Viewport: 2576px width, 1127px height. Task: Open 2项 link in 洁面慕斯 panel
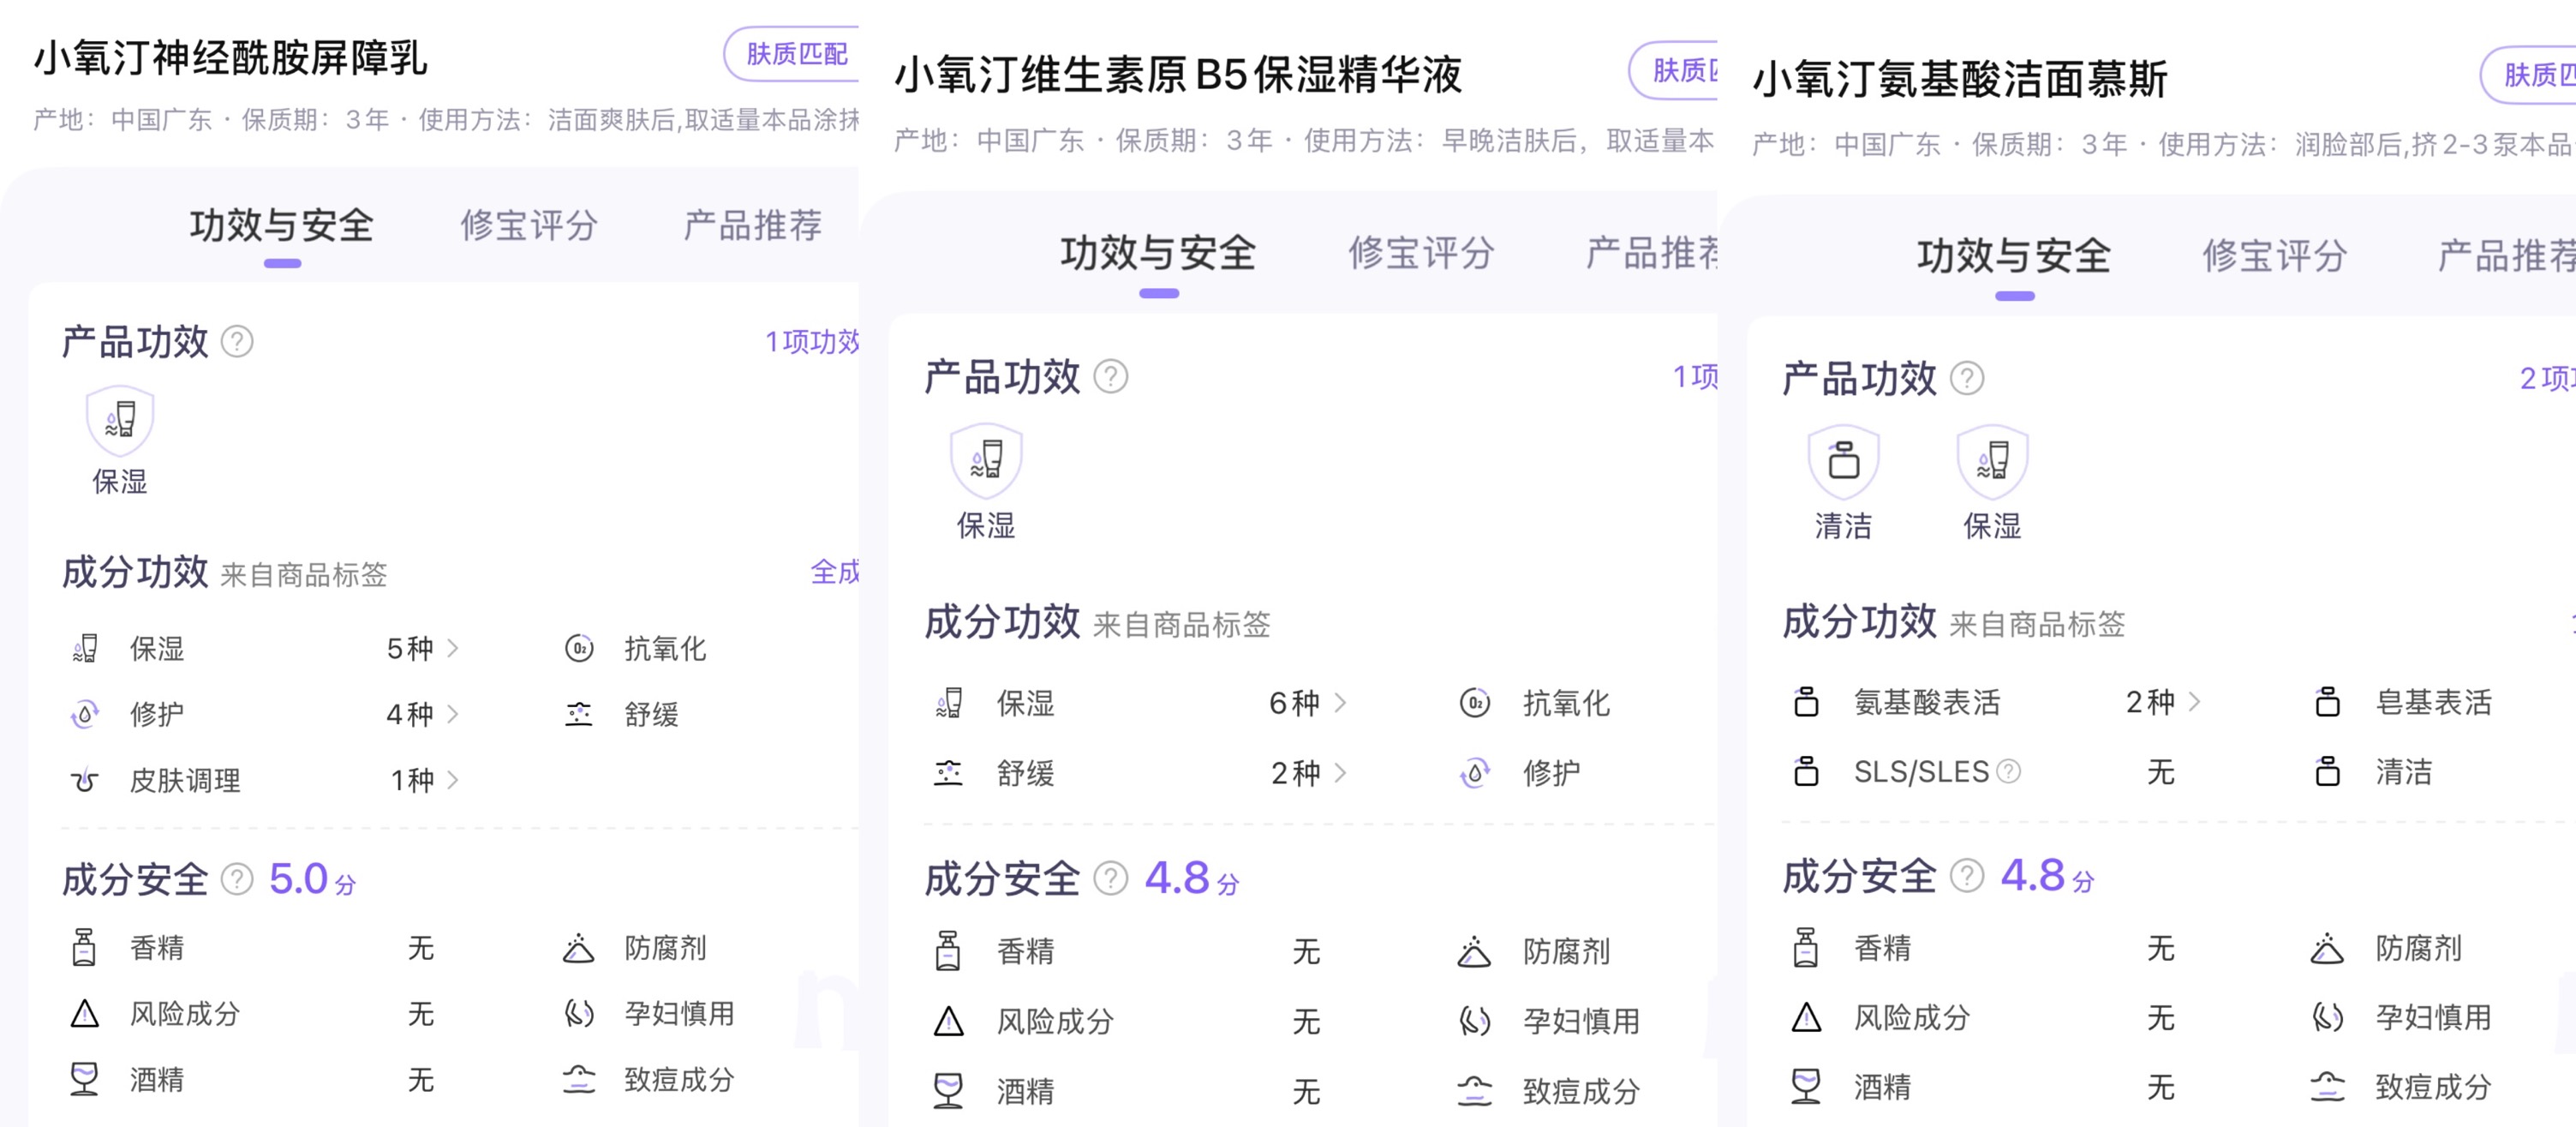coord(2547,379)
